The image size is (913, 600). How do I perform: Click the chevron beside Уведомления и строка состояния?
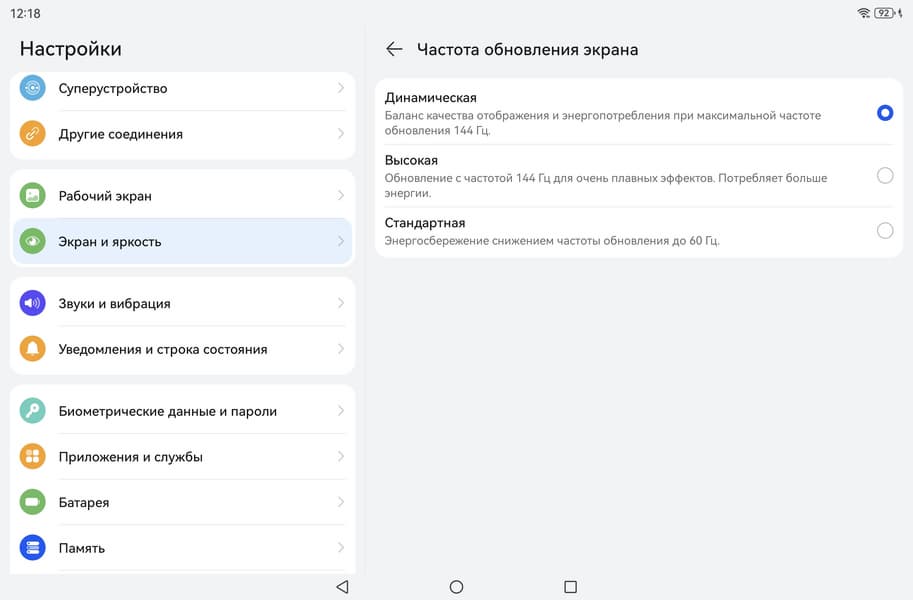coord(341,349)
